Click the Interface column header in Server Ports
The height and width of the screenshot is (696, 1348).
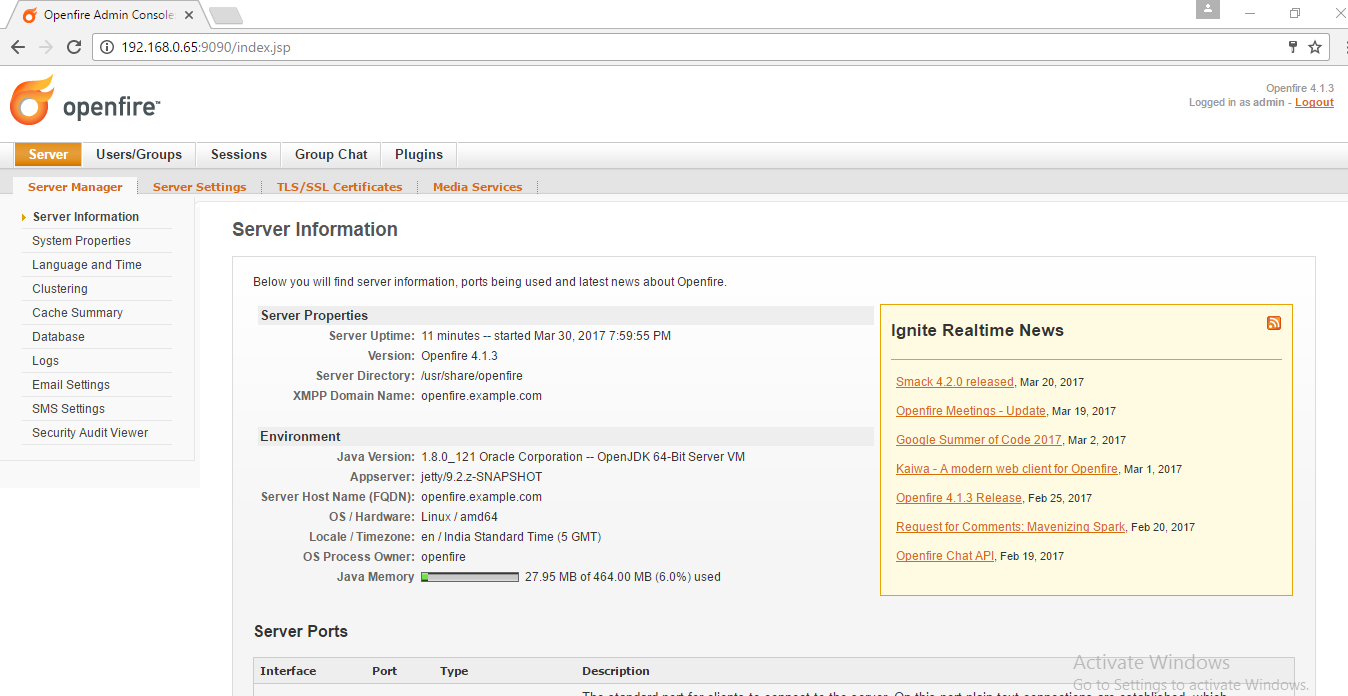click(288, 671)
